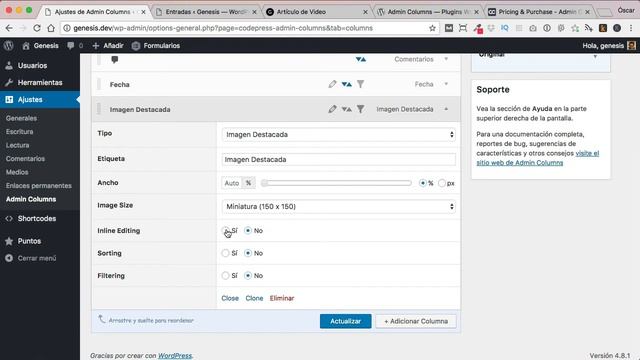Choose percent width unit radio

pos(423,183)
